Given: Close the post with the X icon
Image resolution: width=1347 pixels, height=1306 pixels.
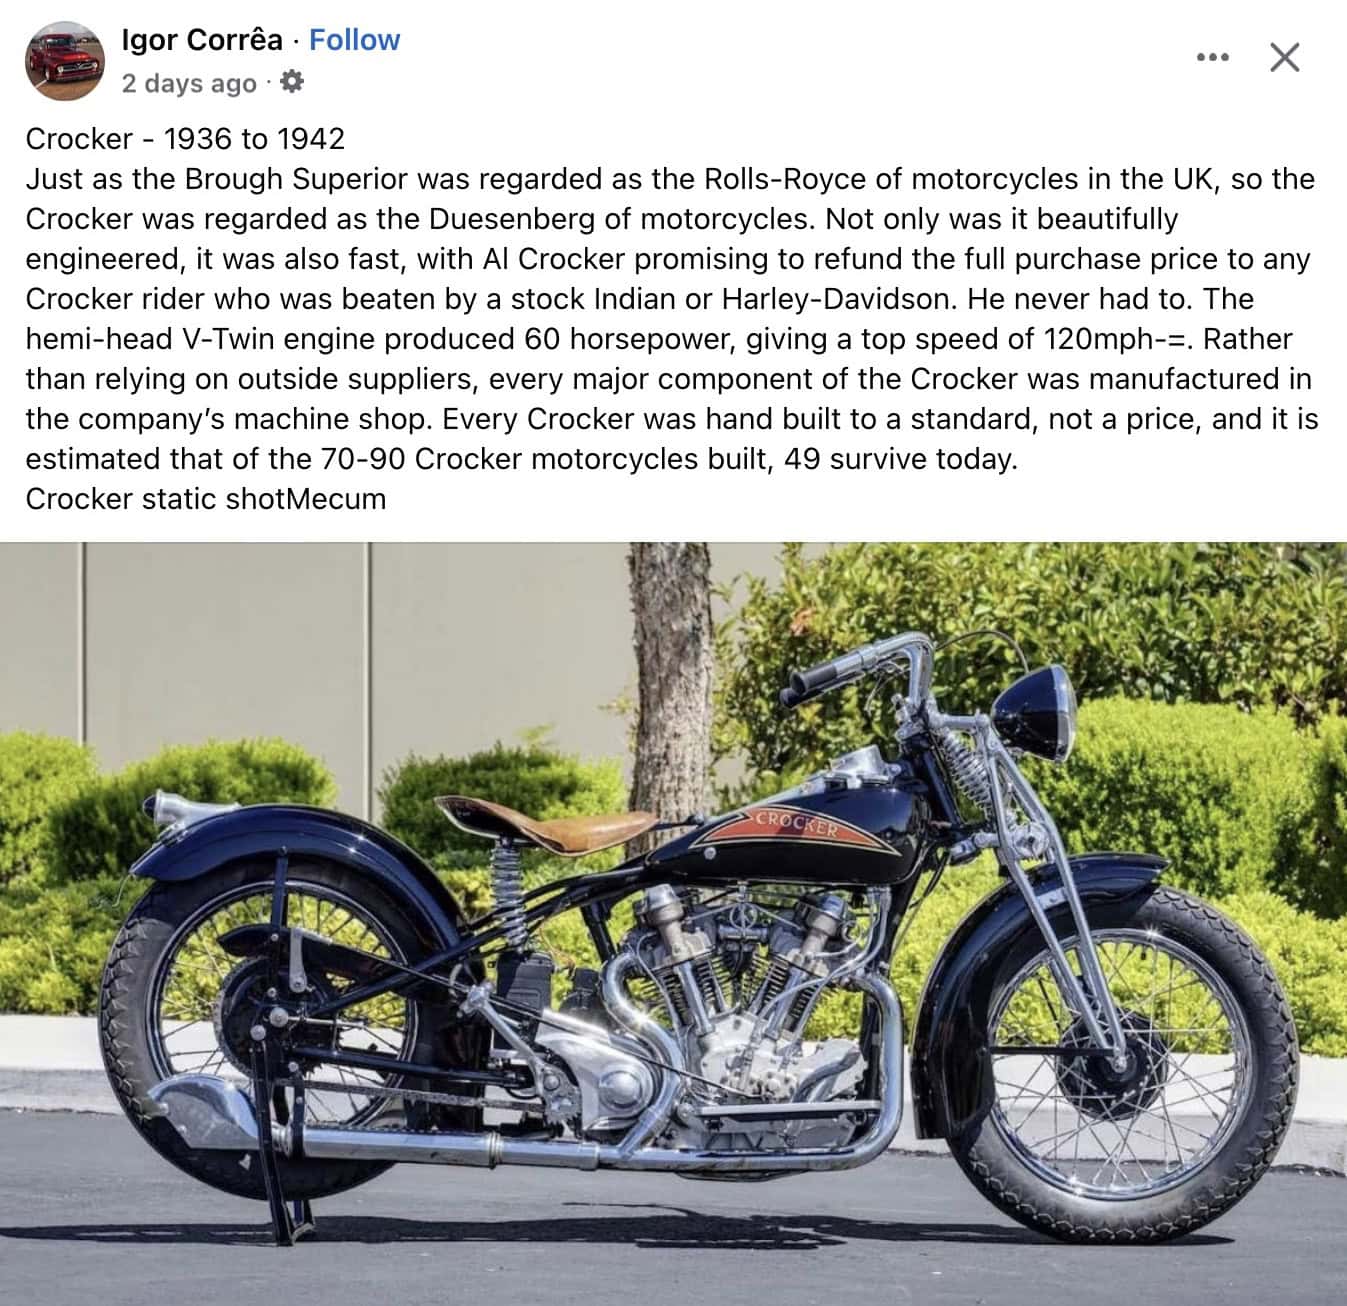Looking at the screenshot, I should coord(1284,58).
